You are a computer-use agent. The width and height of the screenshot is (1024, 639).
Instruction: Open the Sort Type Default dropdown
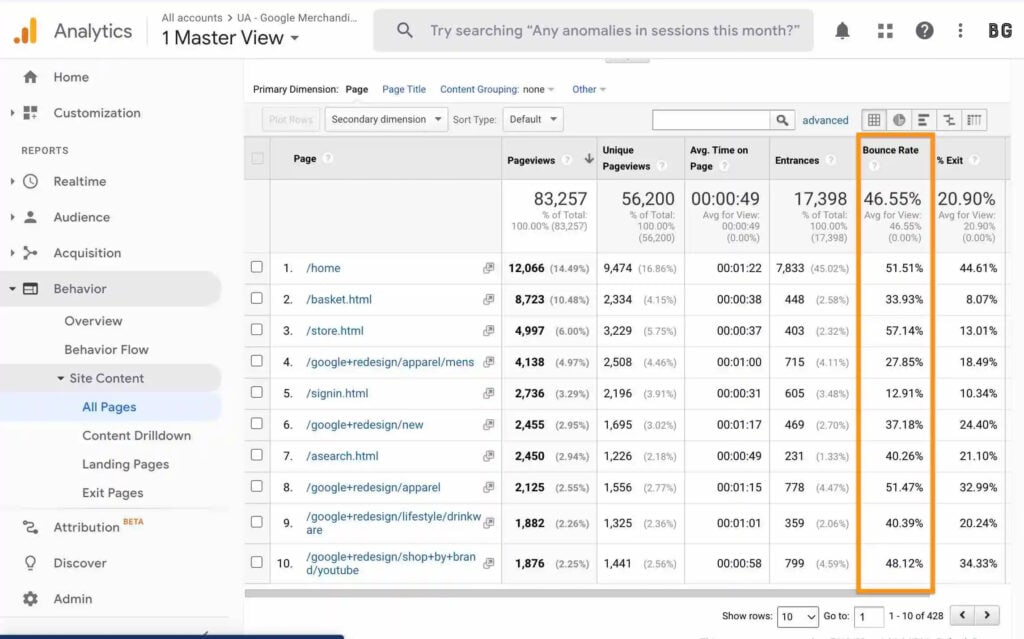(x=533, y=120)
